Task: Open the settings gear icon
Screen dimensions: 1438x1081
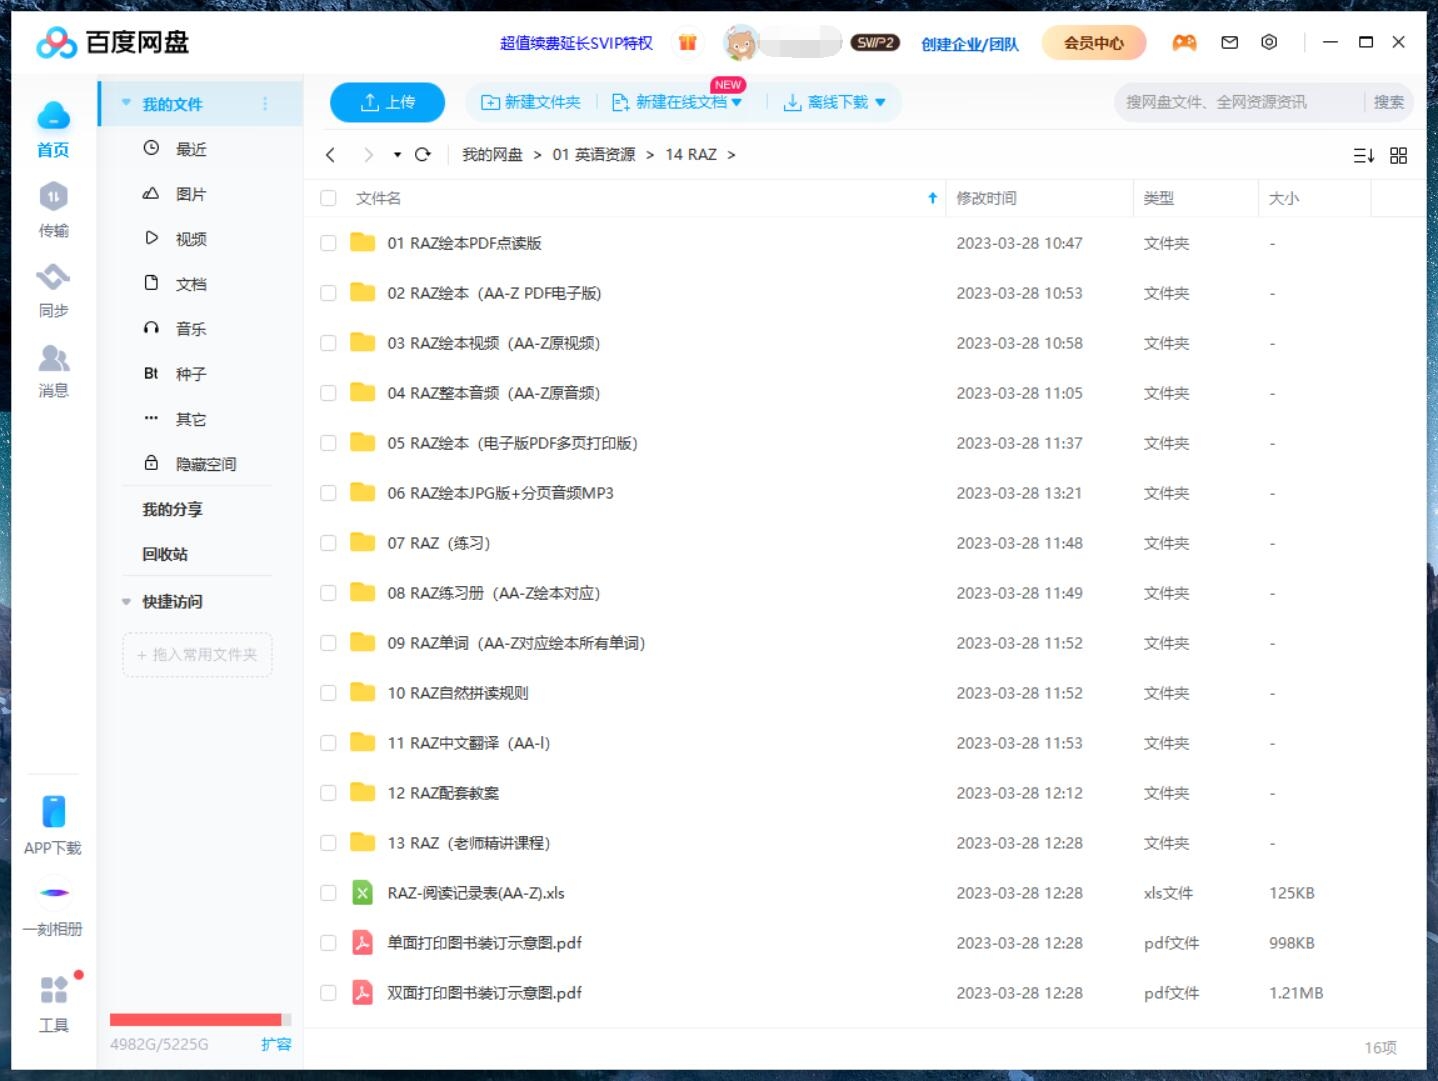Action: [x=1269, y=42]
